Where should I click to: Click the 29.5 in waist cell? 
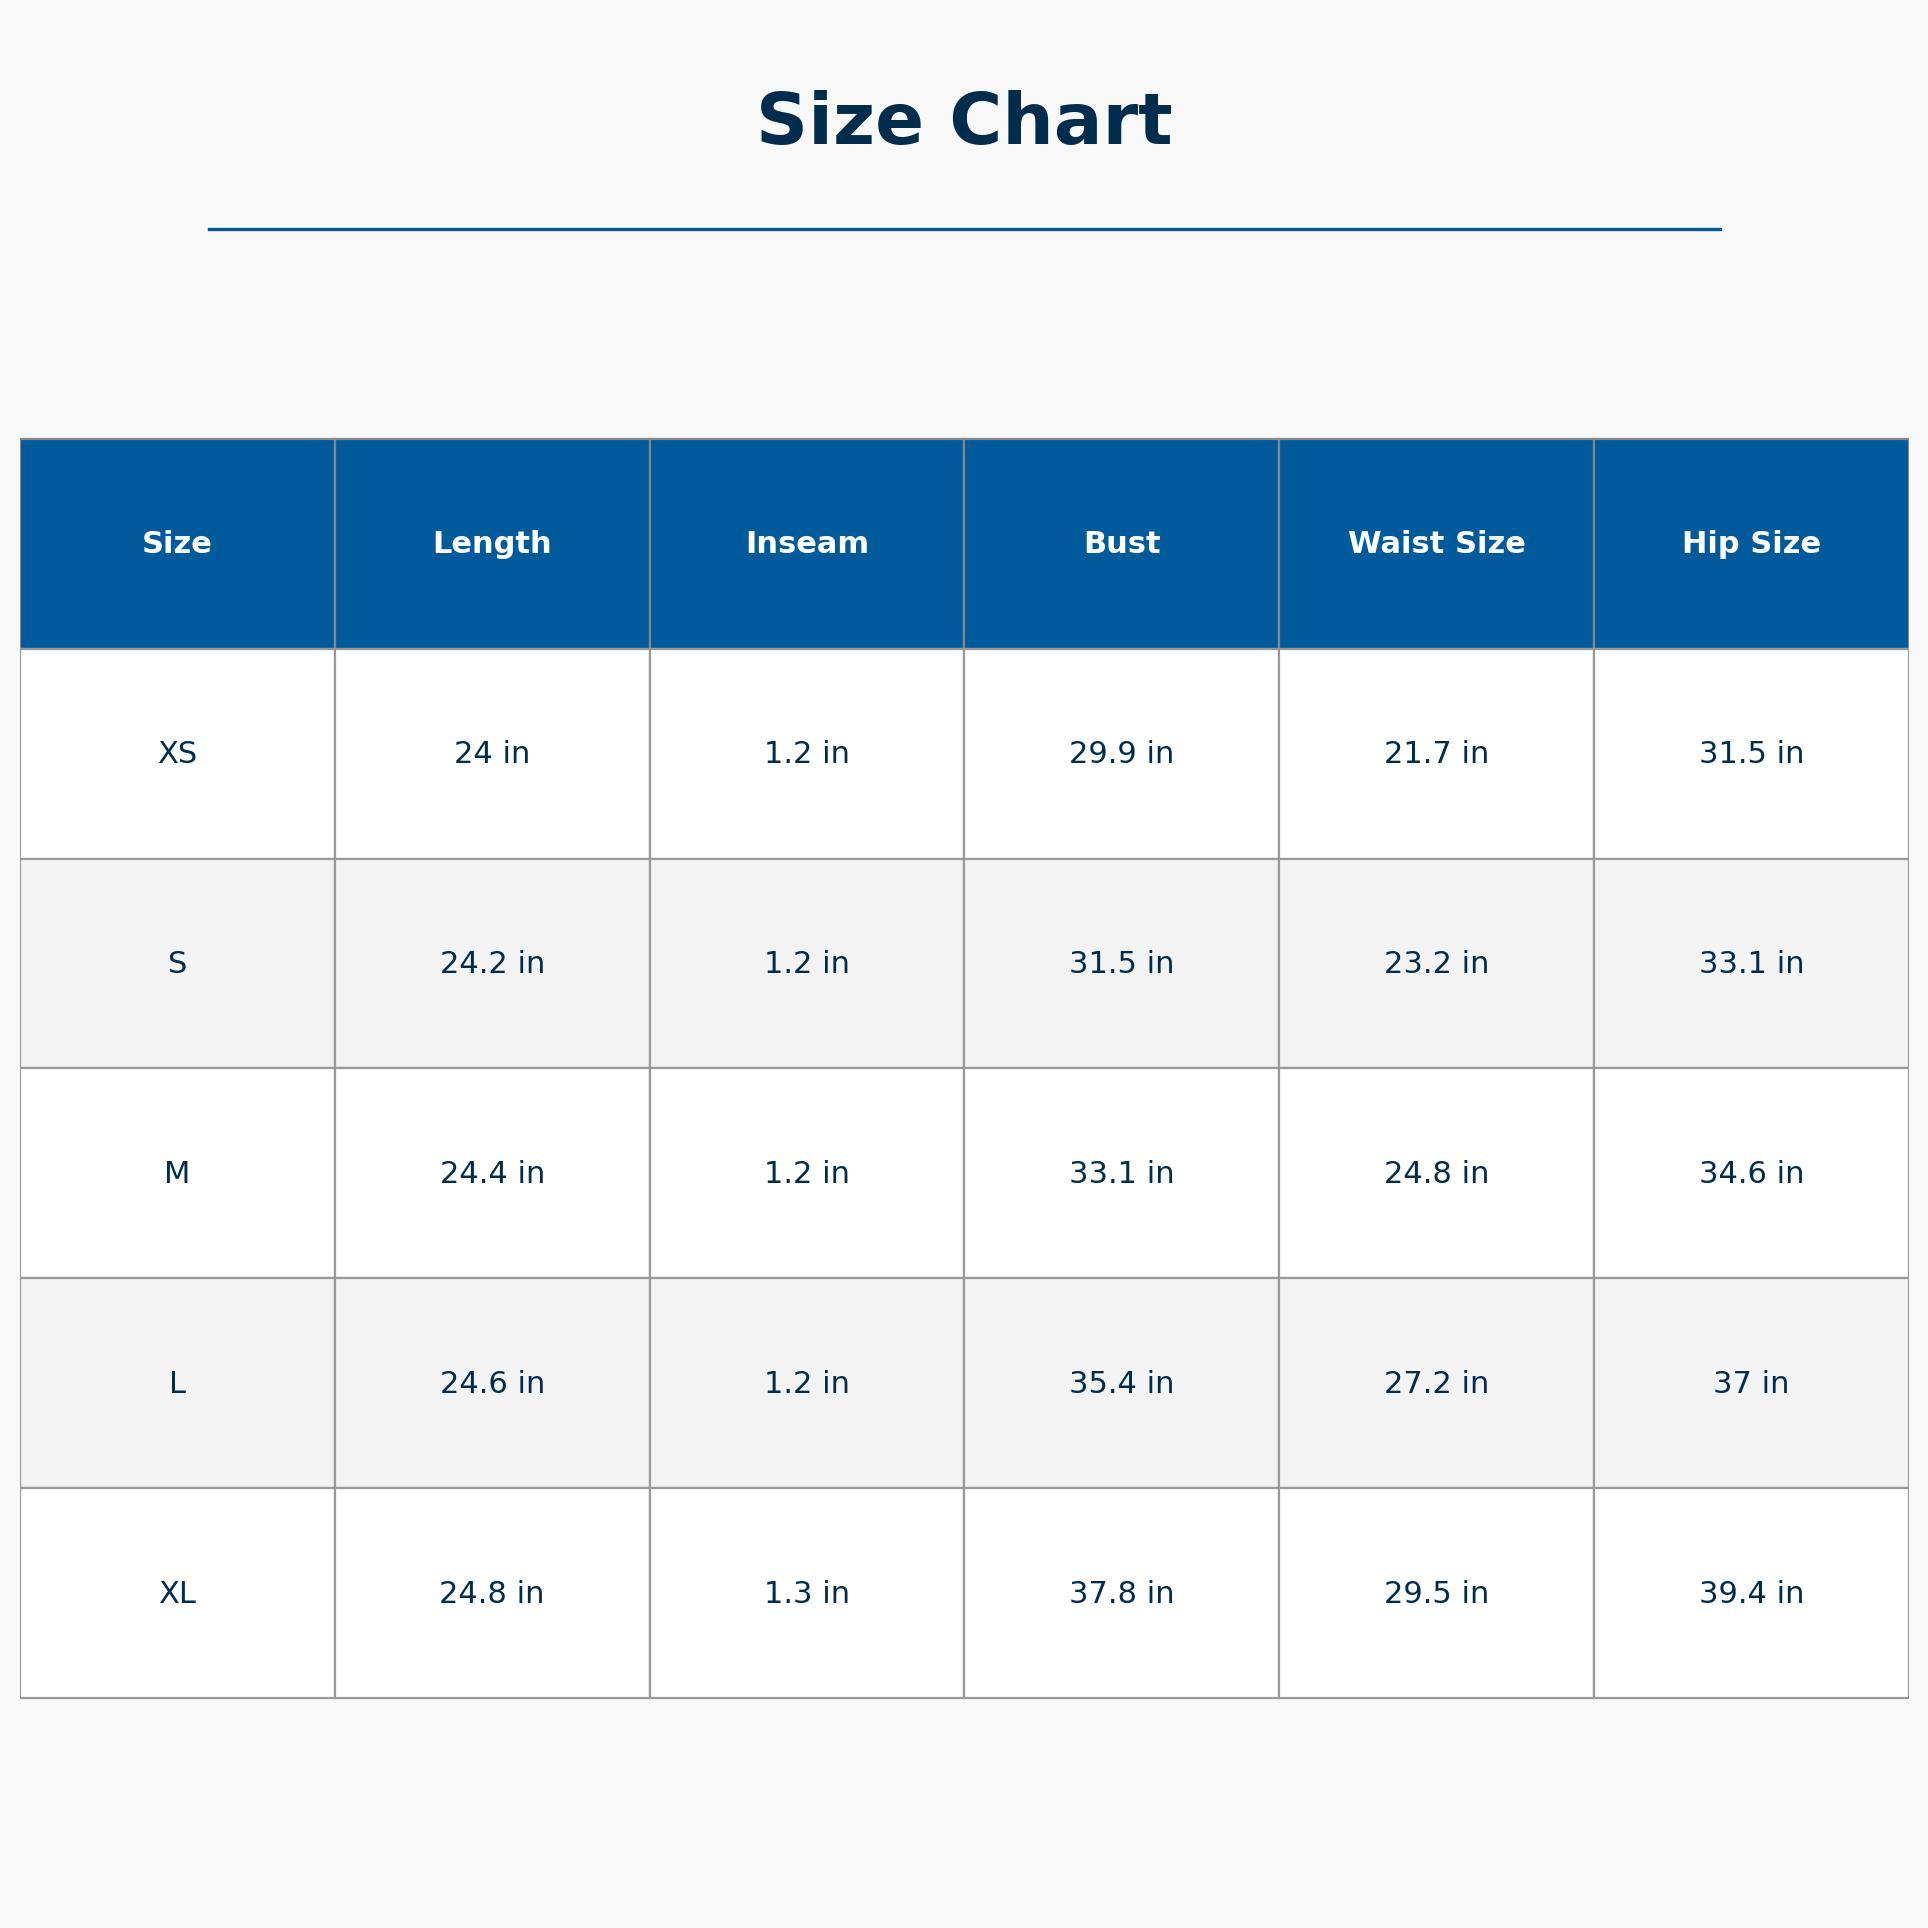tap(1436, 1593)
